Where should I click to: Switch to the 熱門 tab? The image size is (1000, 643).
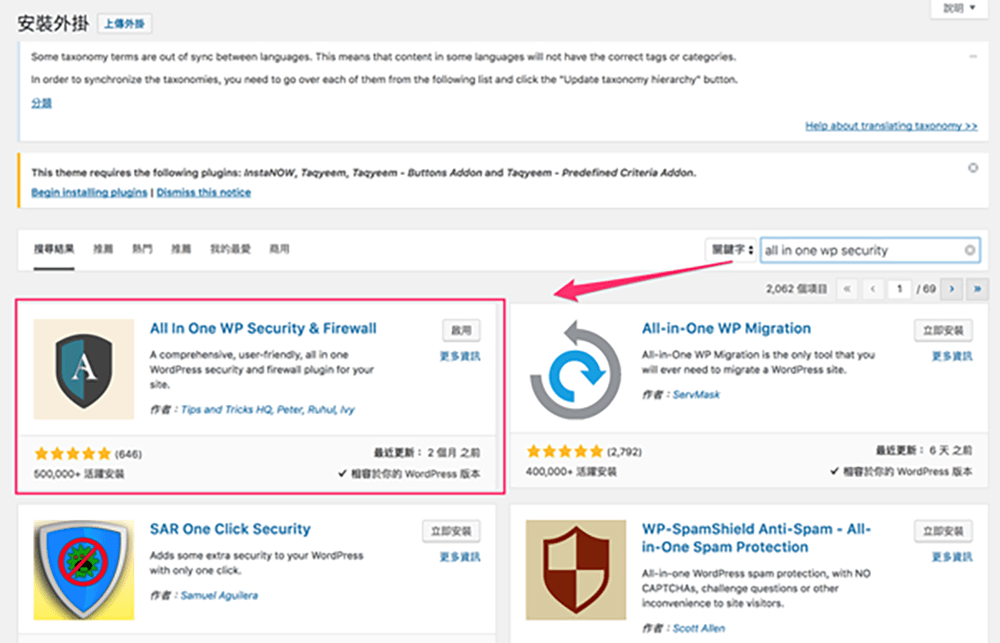tap(142, 249)
